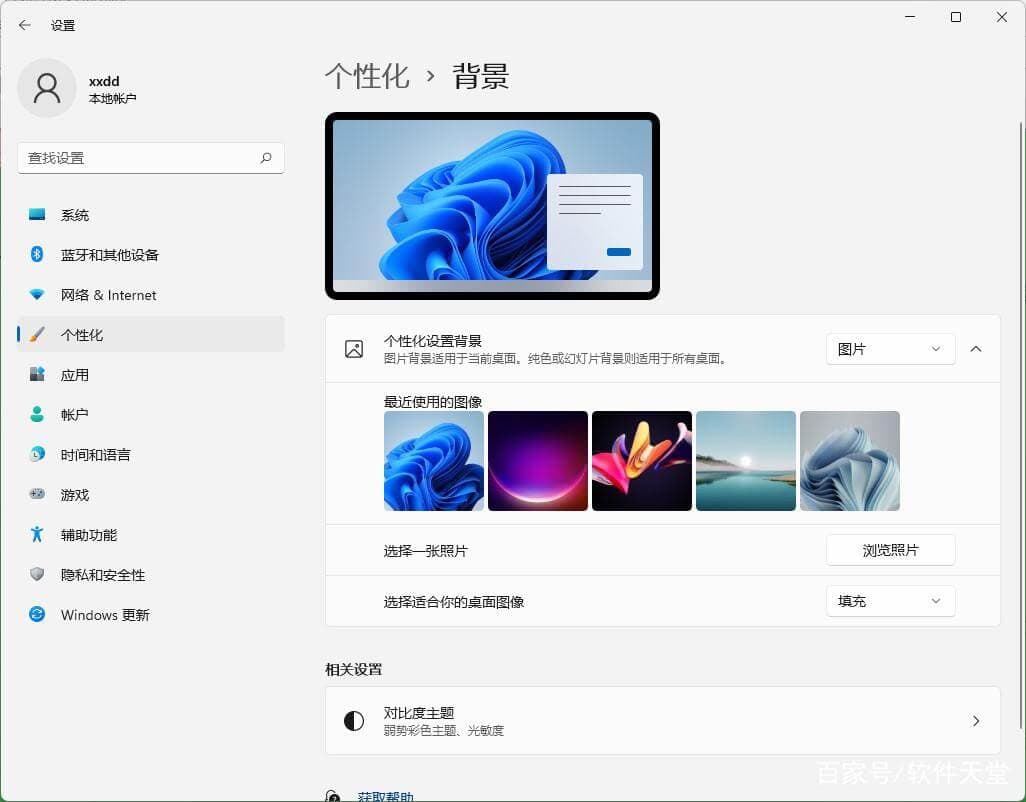The image size is (1026, 802).
Task: Minimize the 设置 window
Action: [x=910, y=17]
